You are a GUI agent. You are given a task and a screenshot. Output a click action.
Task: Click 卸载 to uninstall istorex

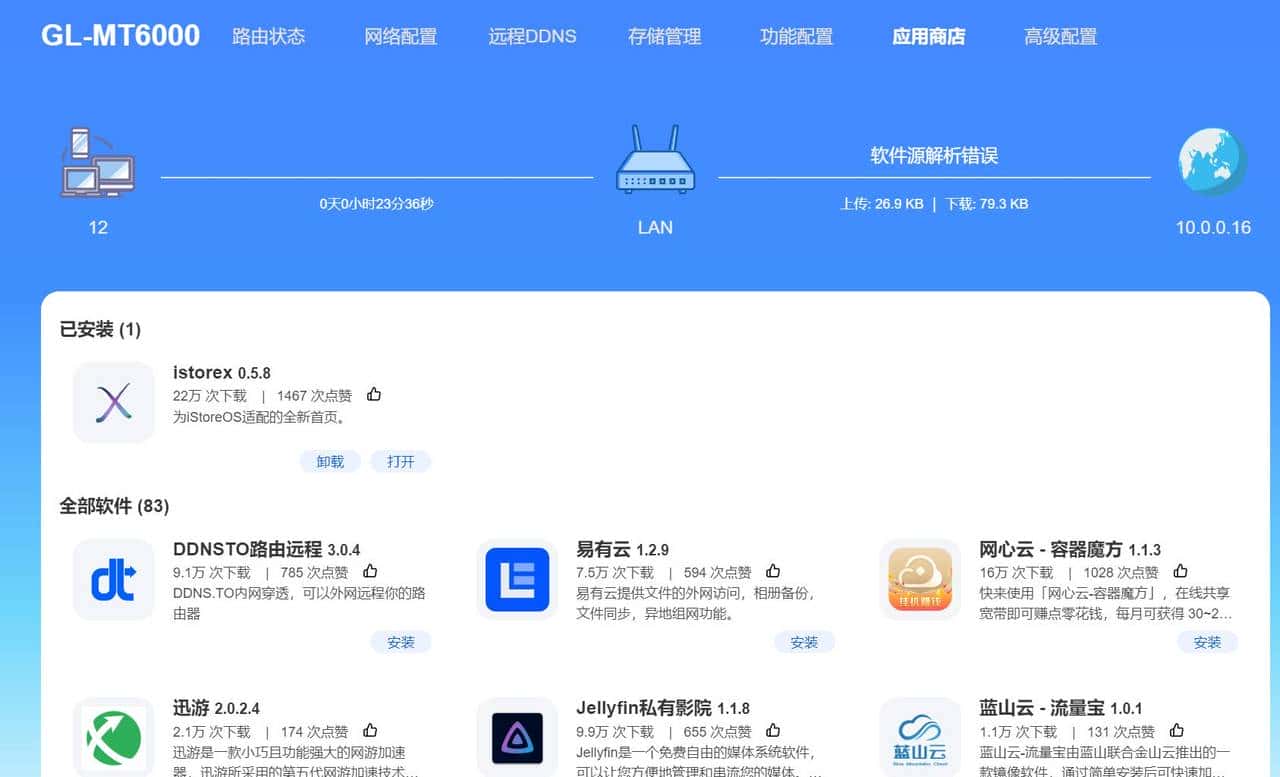tap(330, 461)
